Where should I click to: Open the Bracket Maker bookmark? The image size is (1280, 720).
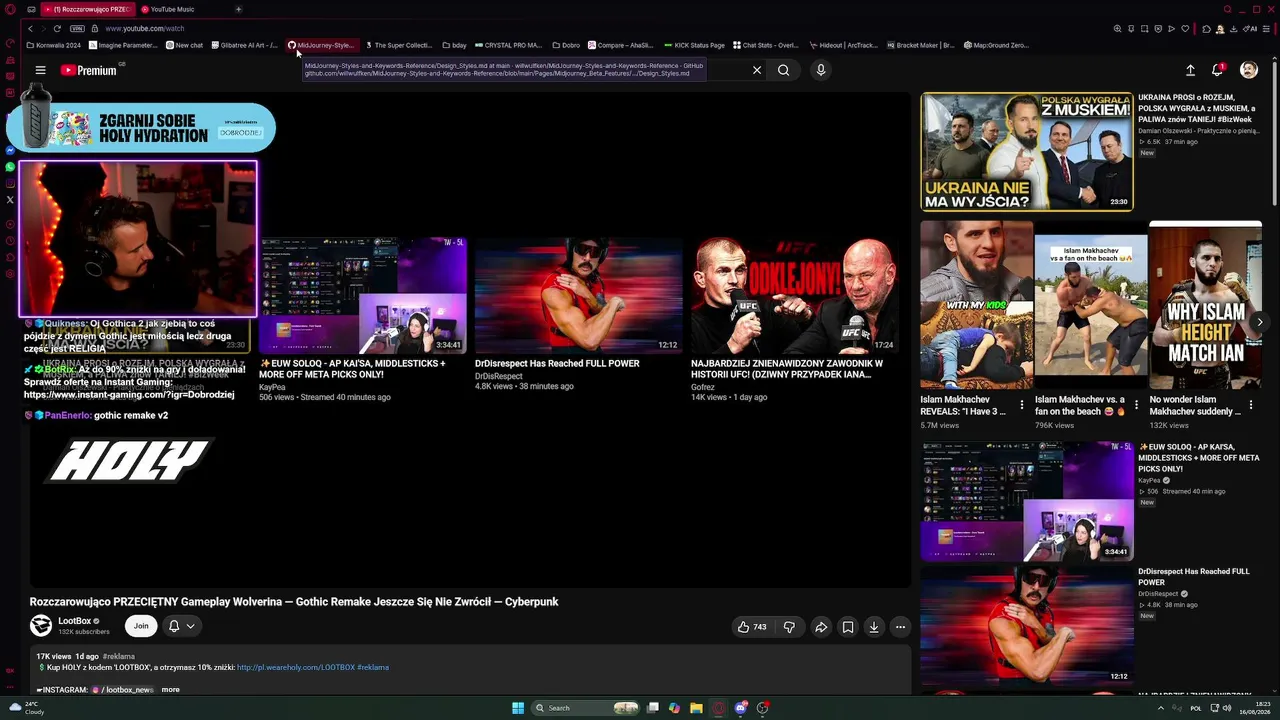pyautogui.click(x=920, y=45)
